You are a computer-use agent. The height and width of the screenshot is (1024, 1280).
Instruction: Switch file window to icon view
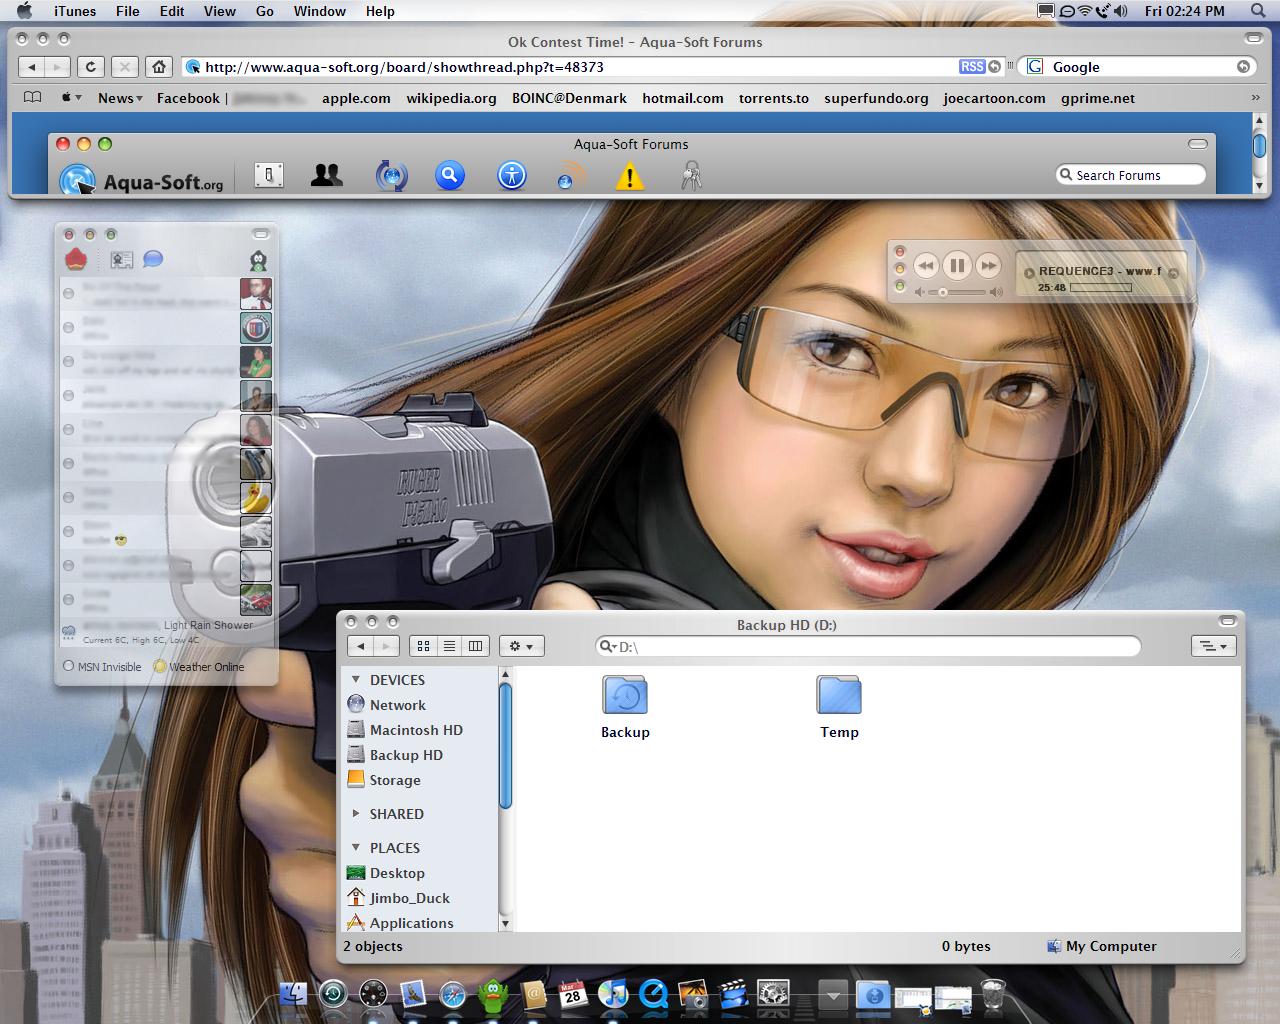[424, 646]
